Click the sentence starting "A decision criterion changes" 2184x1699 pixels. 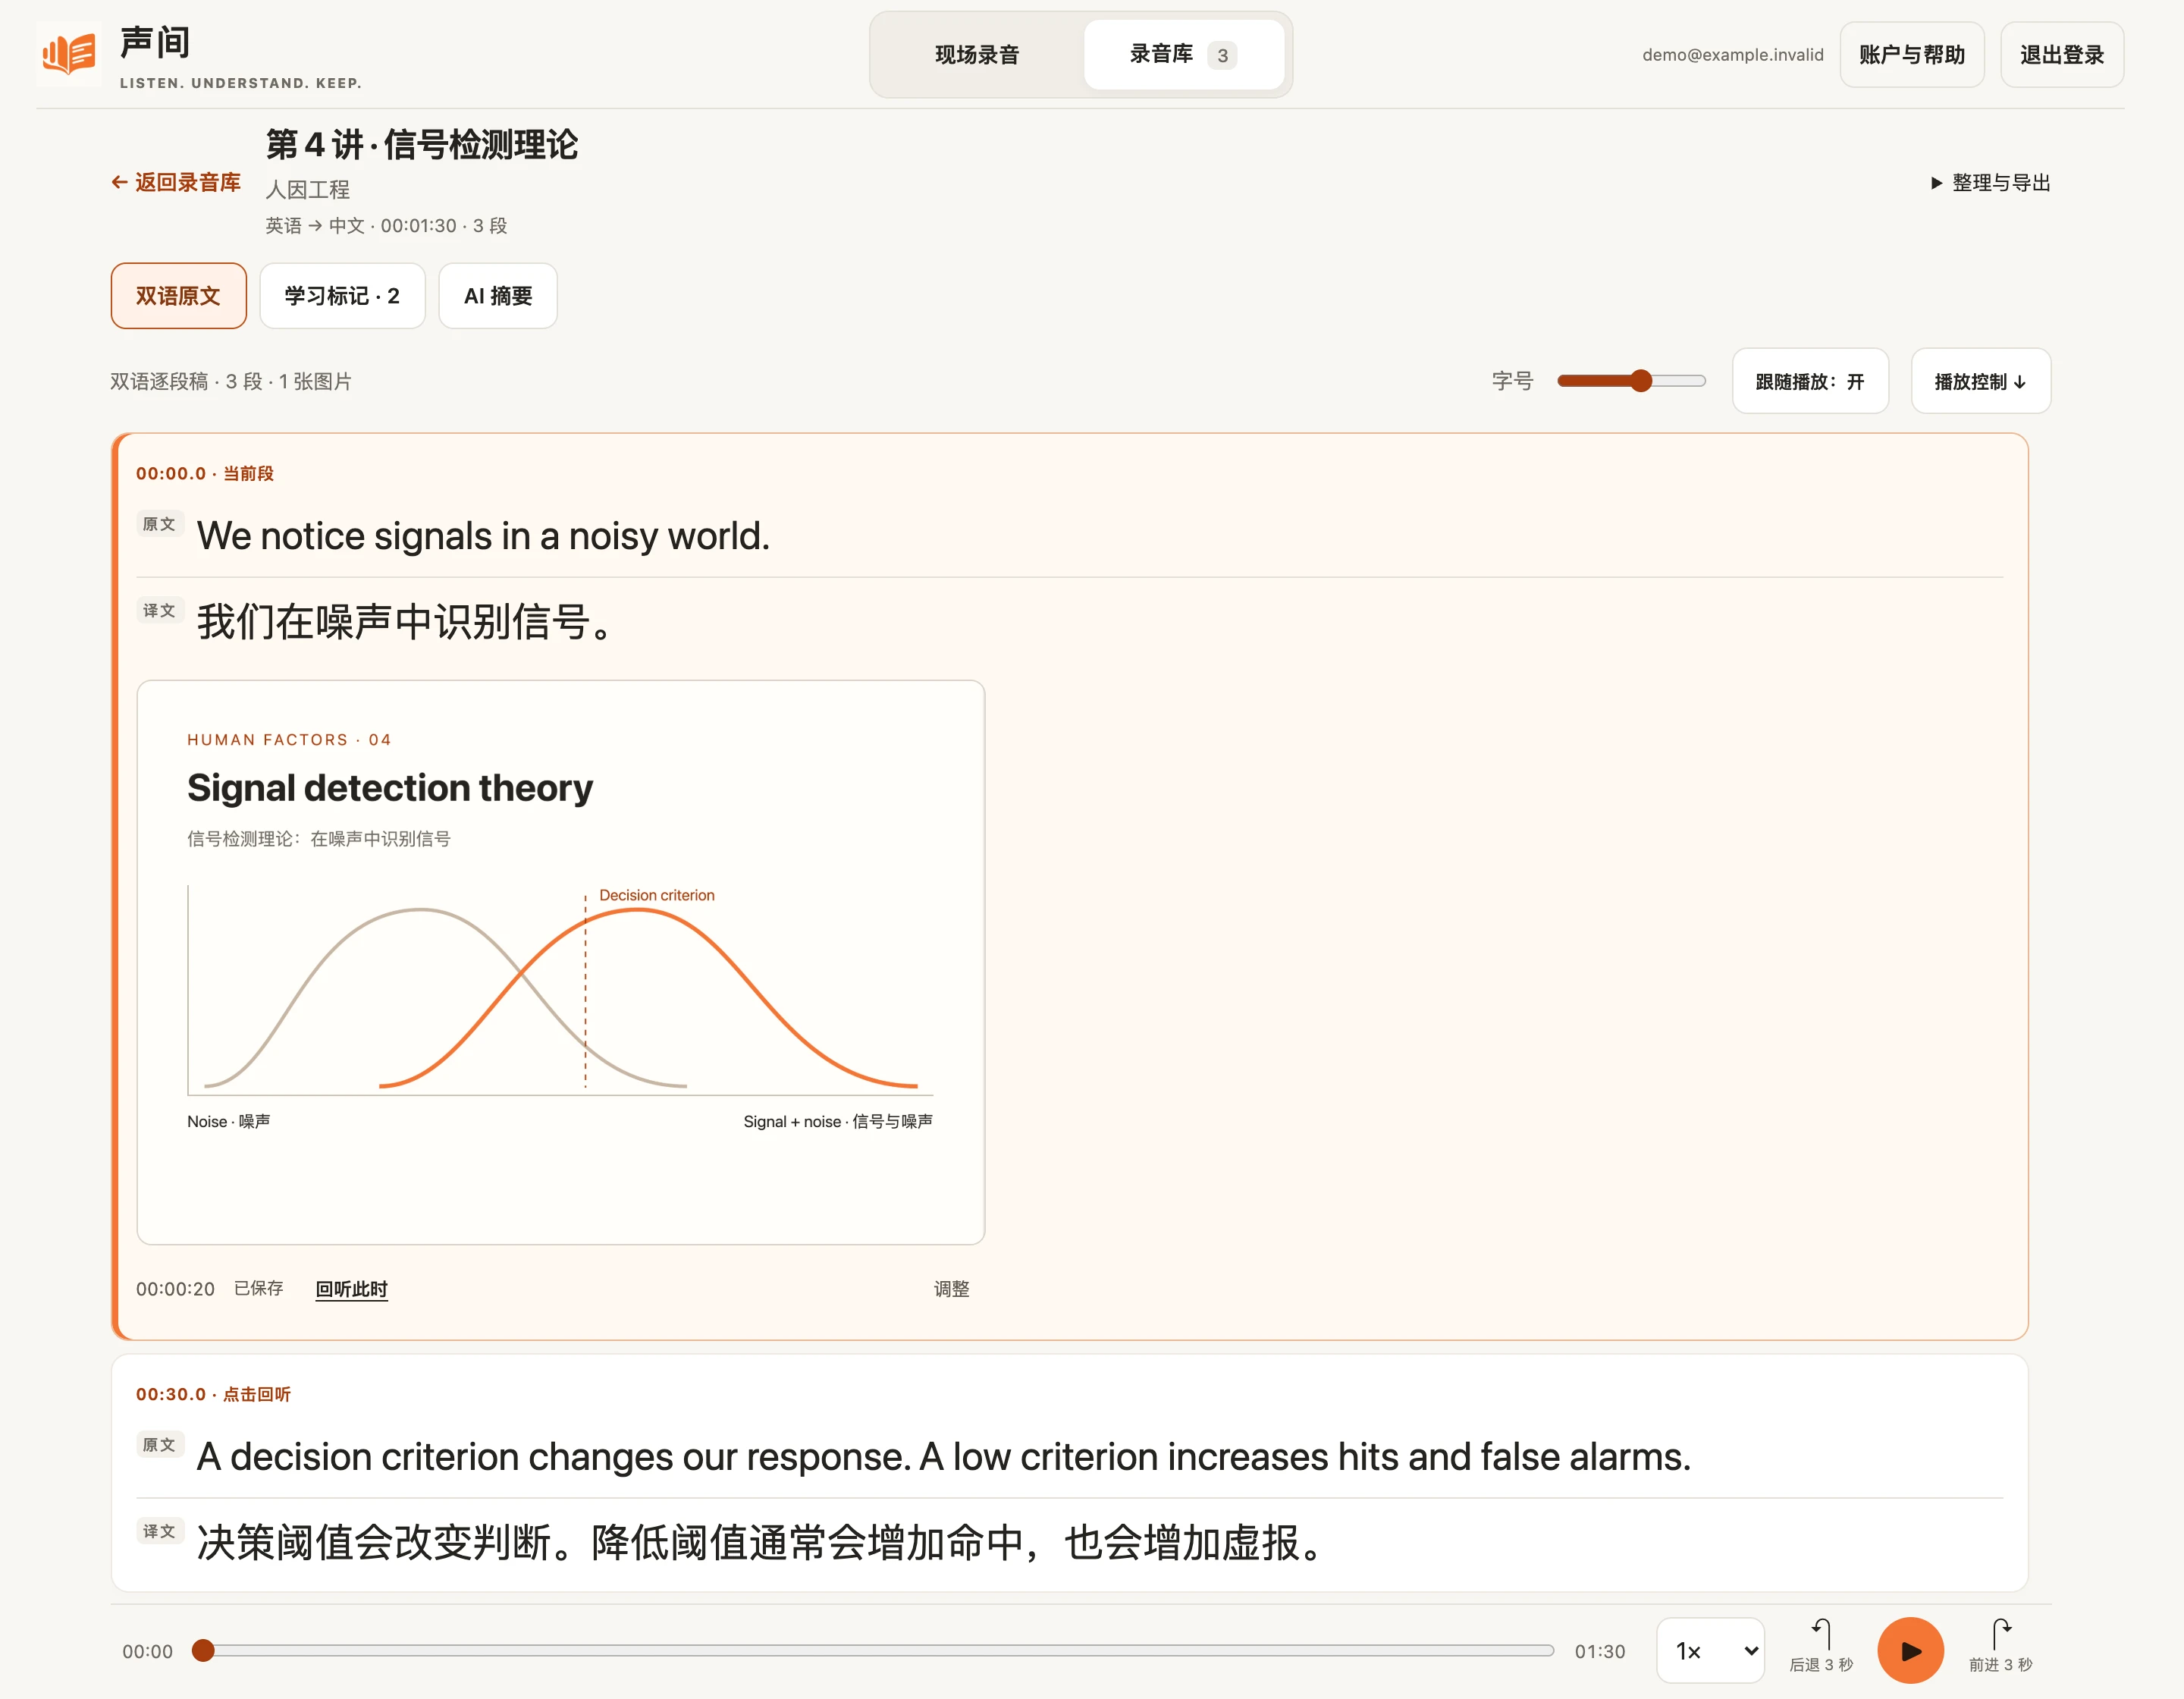tap(943, 1457)
